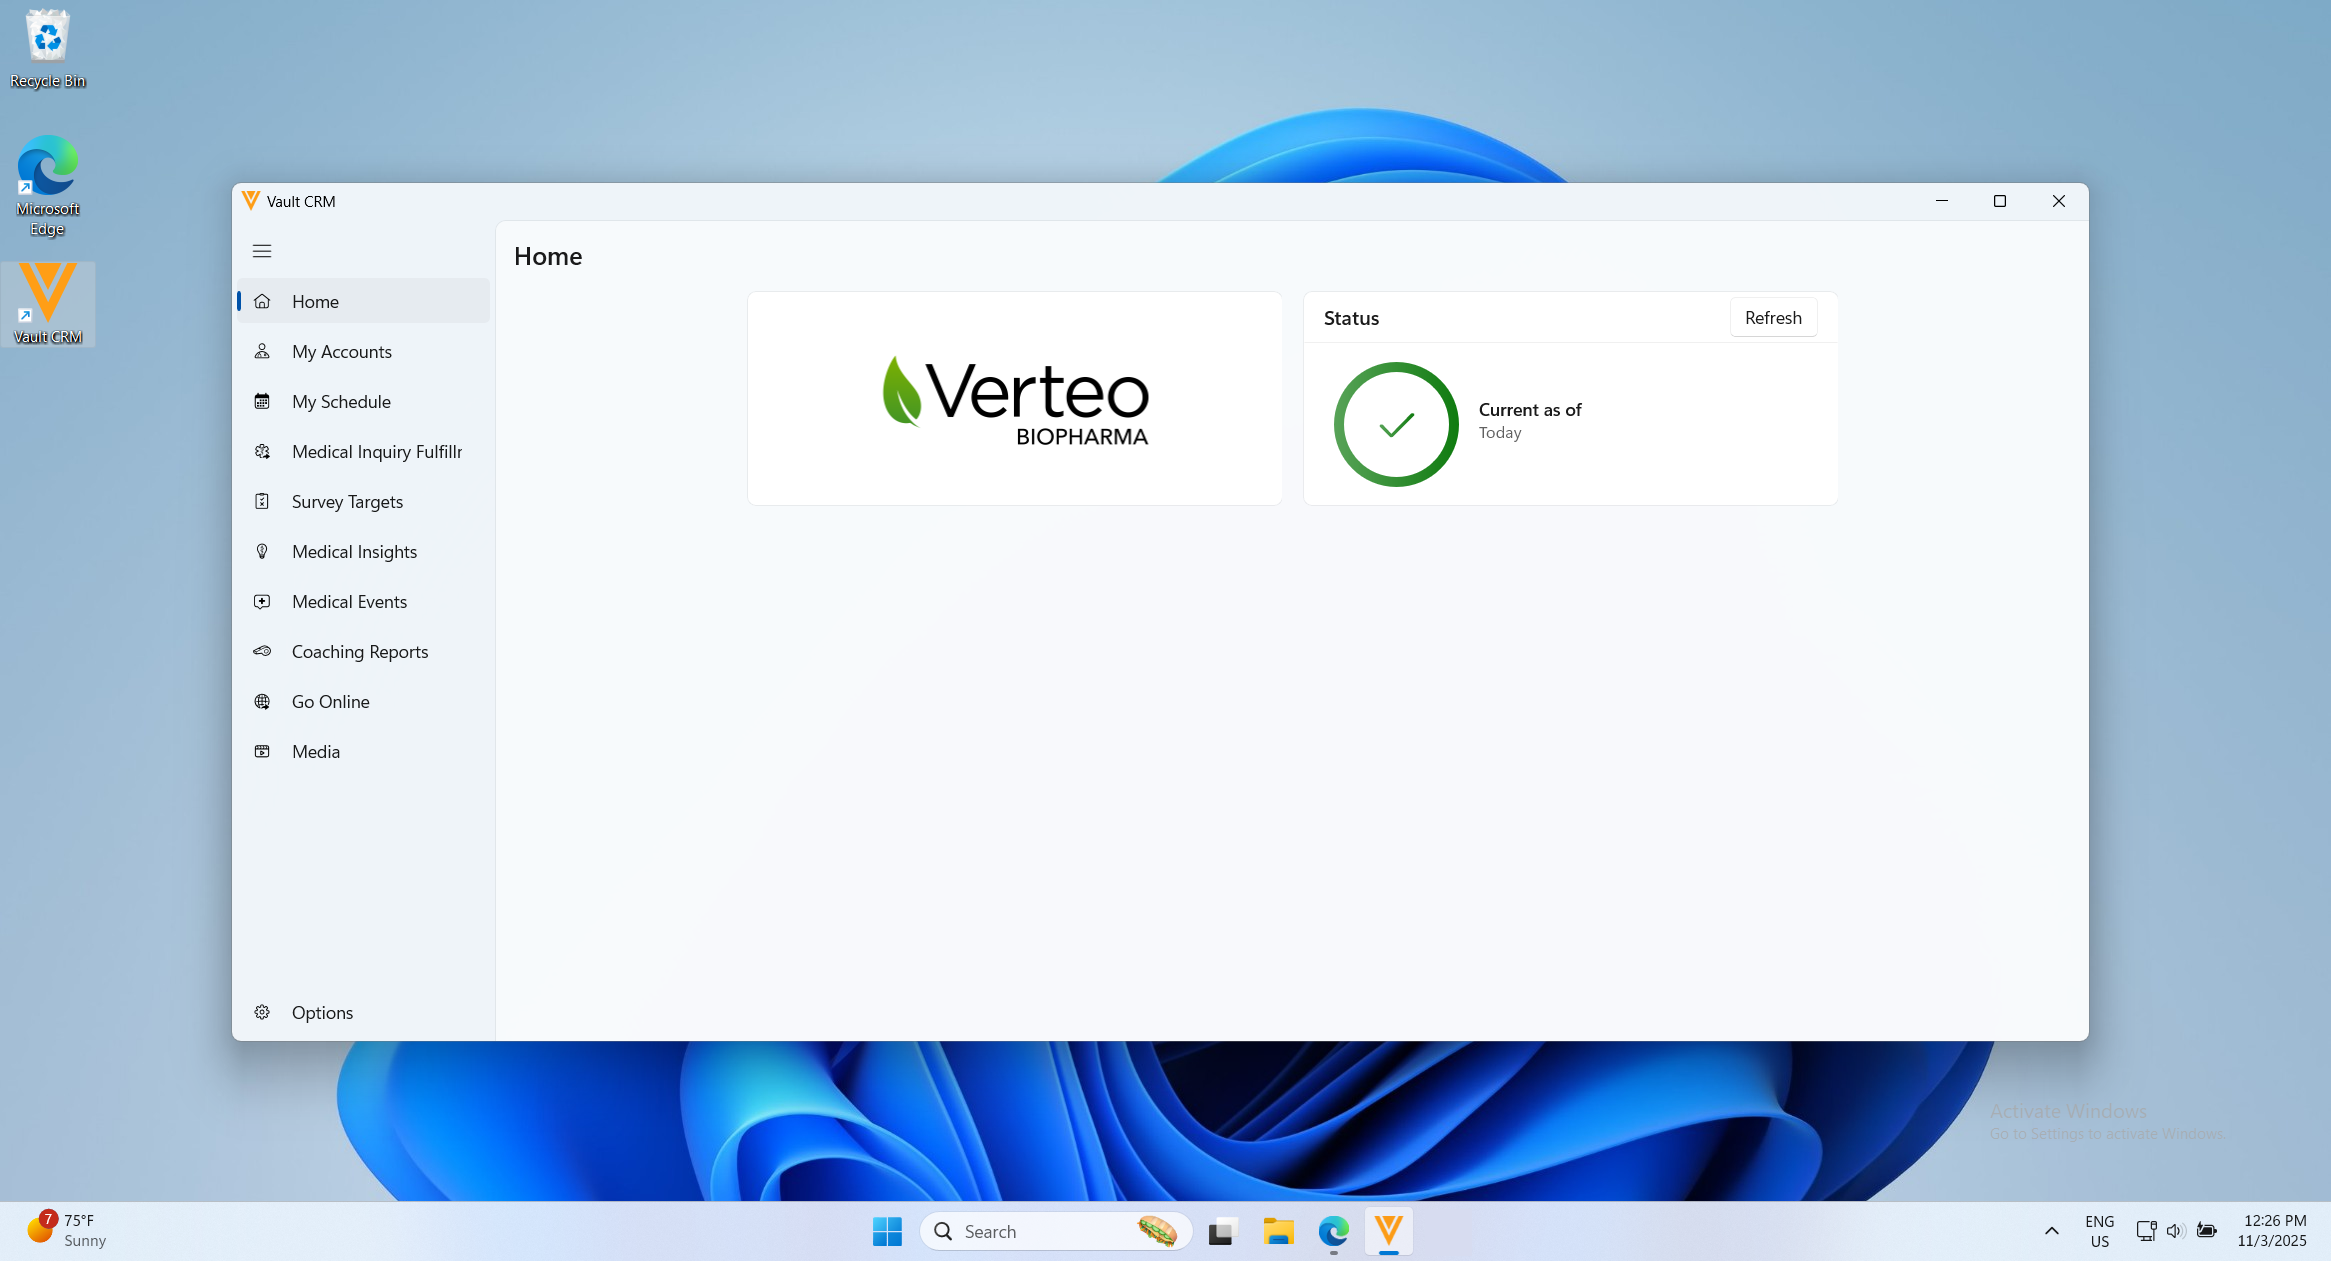Click the Go Online globe icon
The height and width of the screenshot is (1261, 2331).
click(x=262, y=701)
